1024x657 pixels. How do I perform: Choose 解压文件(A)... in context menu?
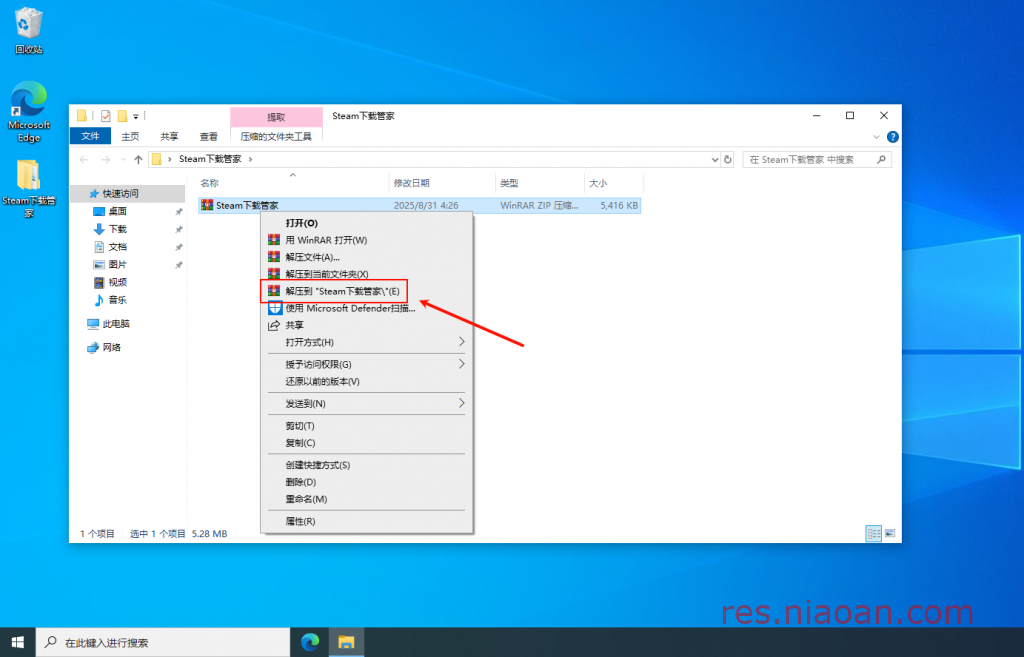click(x=366, y=257)
